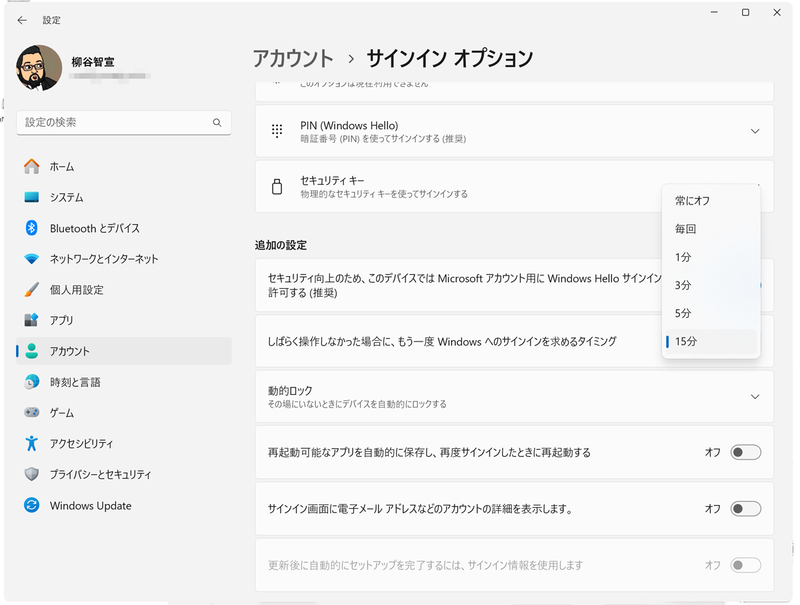Image resolution: width=800 pixels, height=605 pixels.
Task: Click the プライバシーとセキュリティ shield icon
Action: (x=31, y=474)
